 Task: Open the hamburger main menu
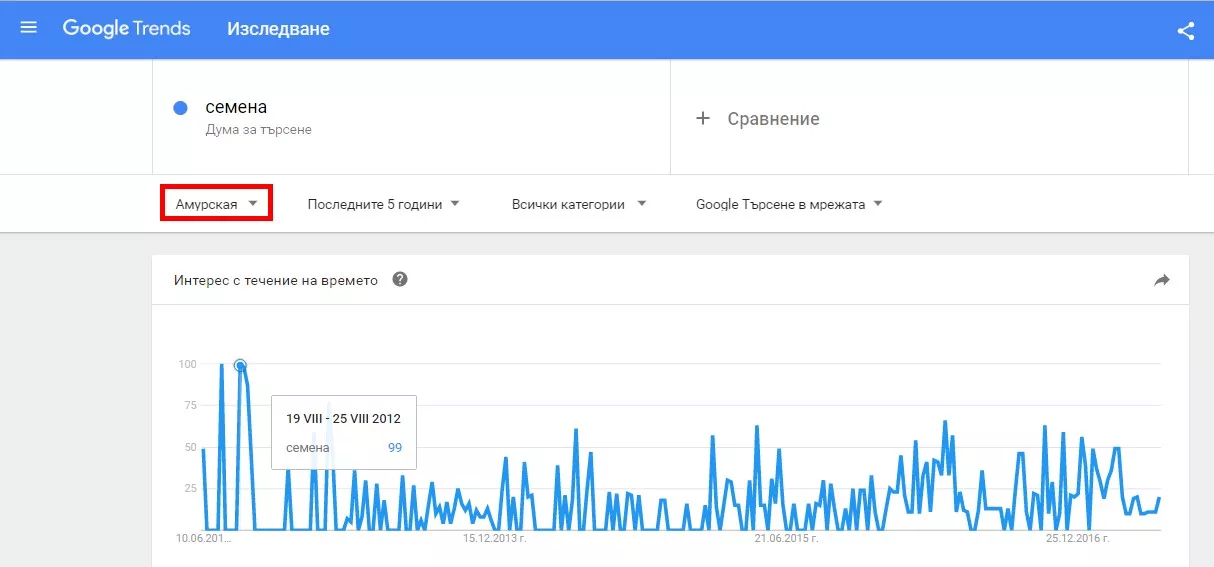click(29, 28)
